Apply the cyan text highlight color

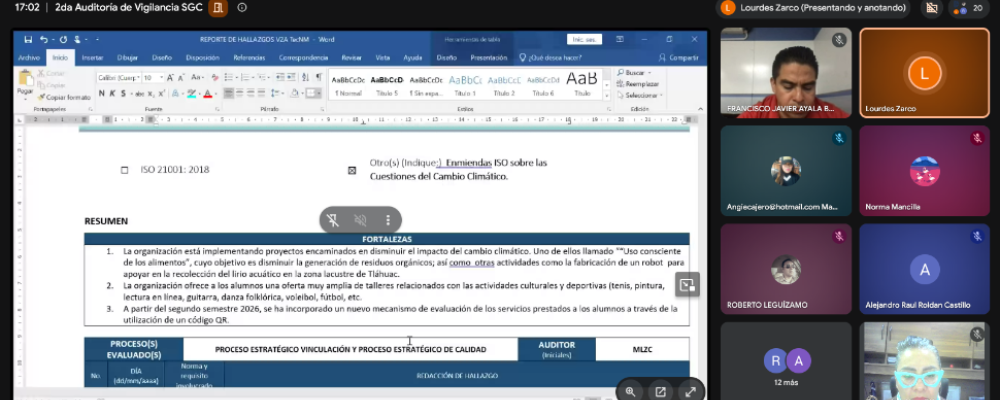point(191,94)
